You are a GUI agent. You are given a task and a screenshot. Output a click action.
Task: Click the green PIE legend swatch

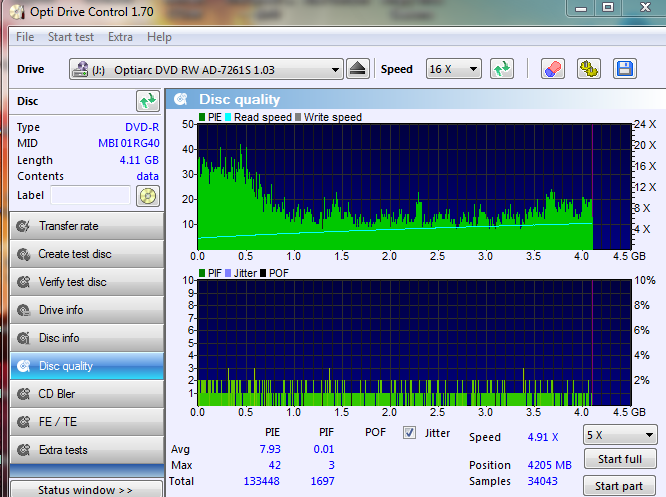tap(202, 117)
